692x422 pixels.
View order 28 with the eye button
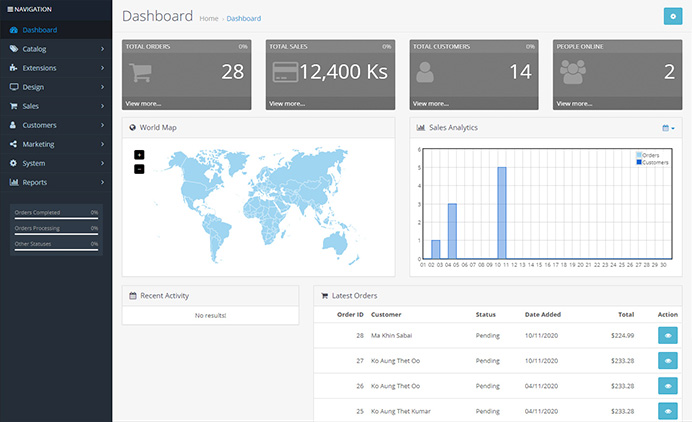coord(668,335)
